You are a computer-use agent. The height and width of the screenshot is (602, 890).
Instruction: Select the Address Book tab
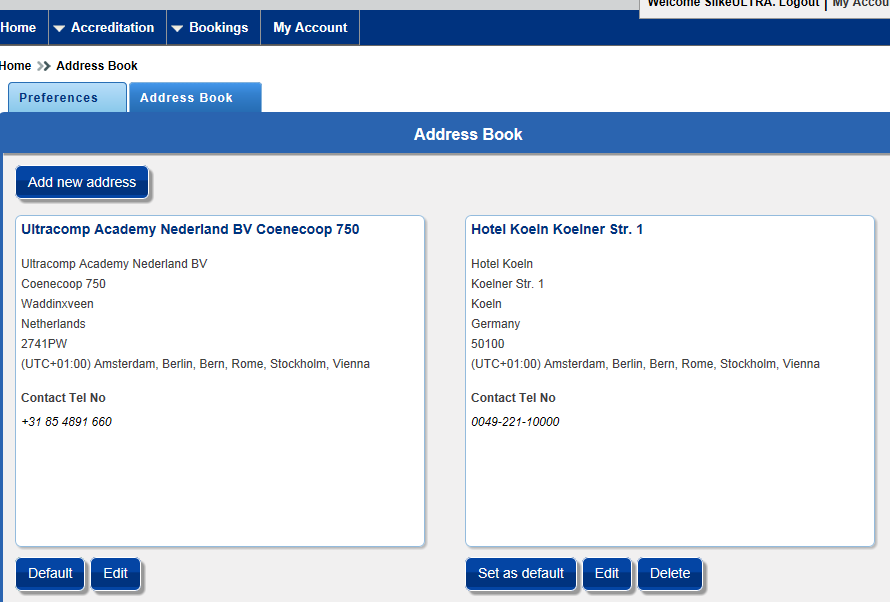coord(195,98)
